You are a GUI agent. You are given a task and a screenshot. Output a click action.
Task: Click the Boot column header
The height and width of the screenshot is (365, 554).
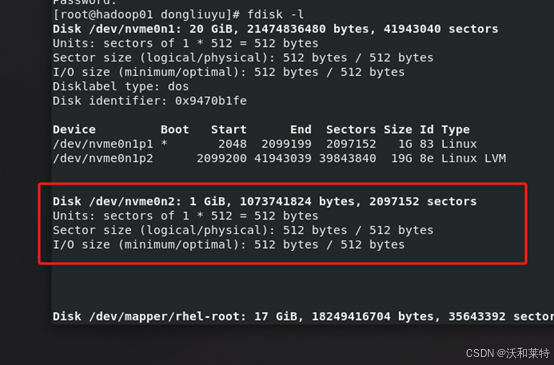(x=175, y=130)
